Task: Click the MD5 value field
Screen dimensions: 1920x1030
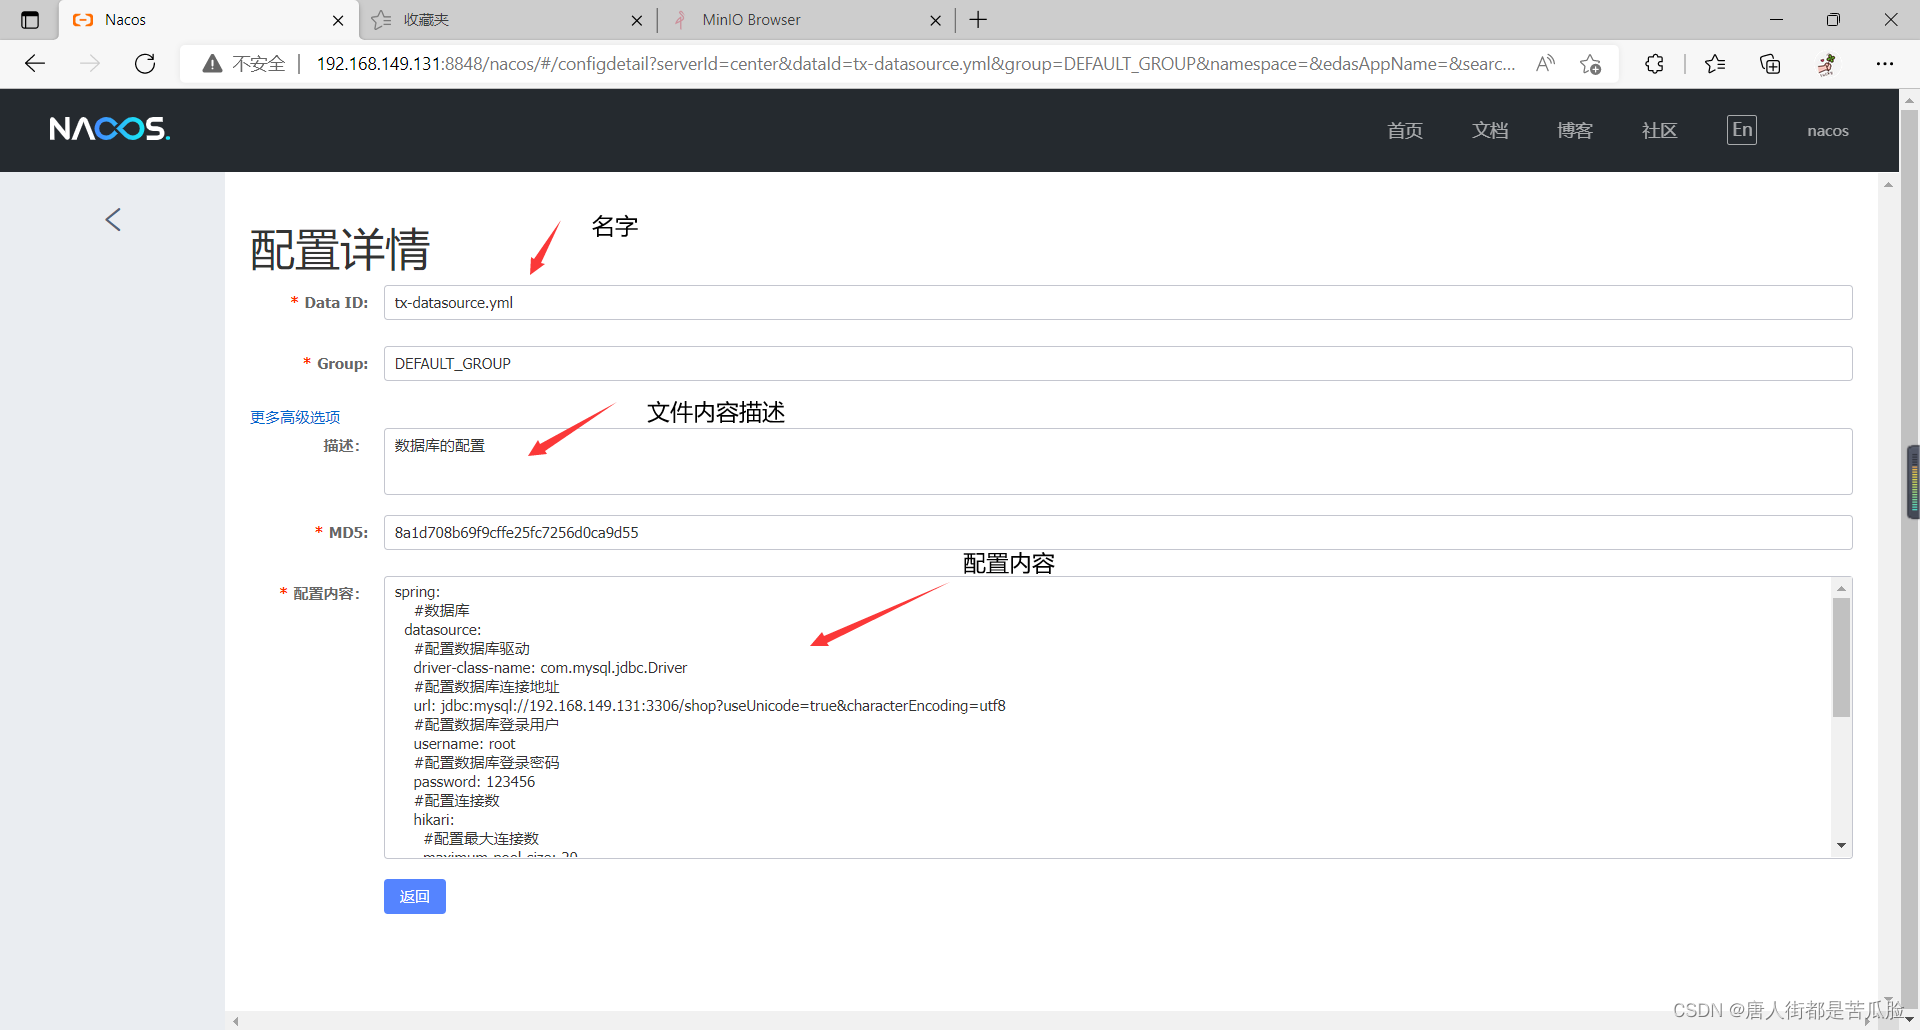Action: 1118,533
